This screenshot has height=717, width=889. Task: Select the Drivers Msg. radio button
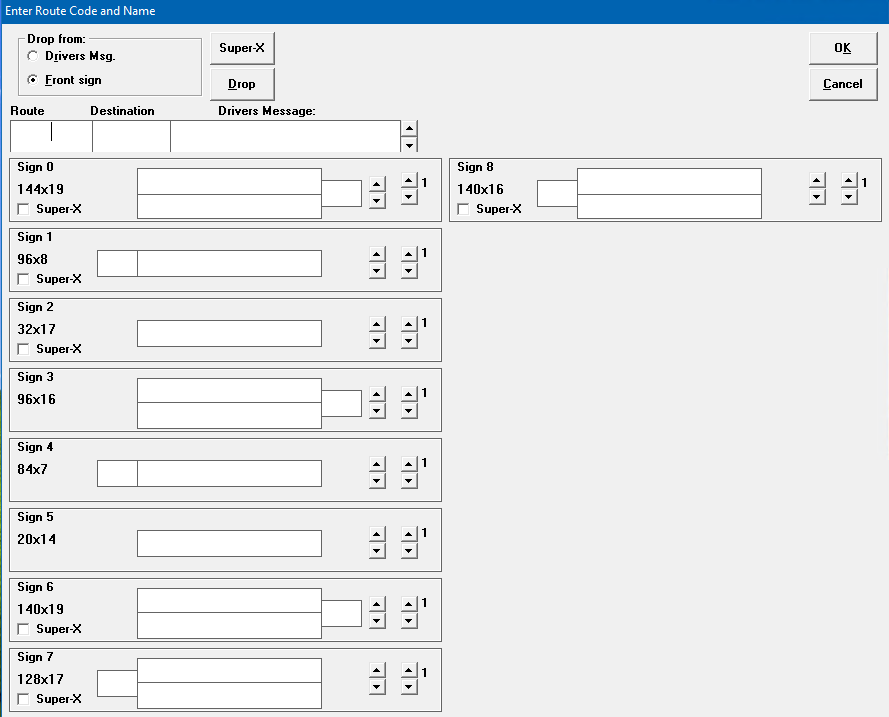[34, 57]
